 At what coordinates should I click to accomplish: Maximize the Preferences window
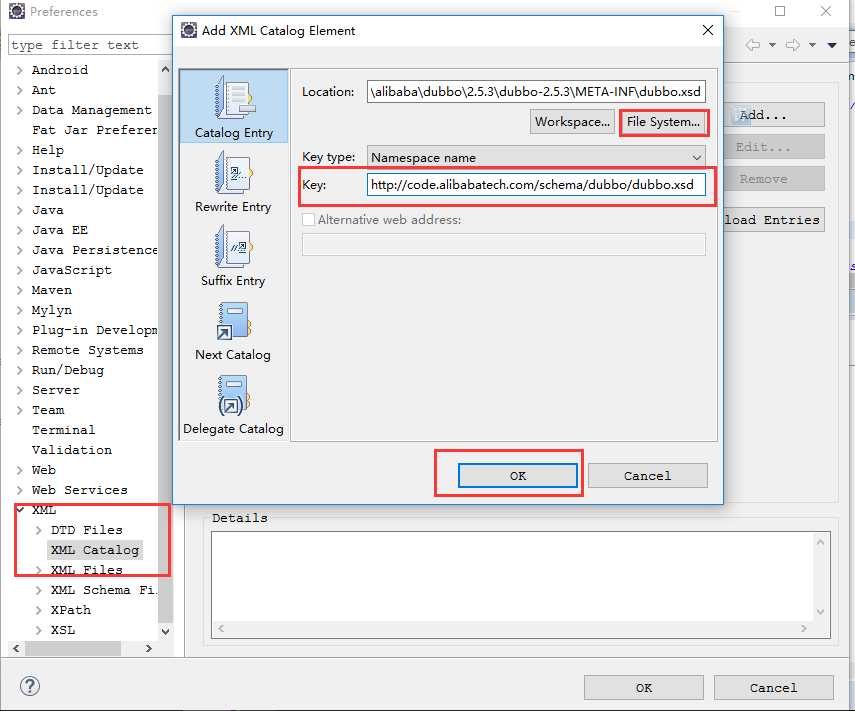coord(780,11)
